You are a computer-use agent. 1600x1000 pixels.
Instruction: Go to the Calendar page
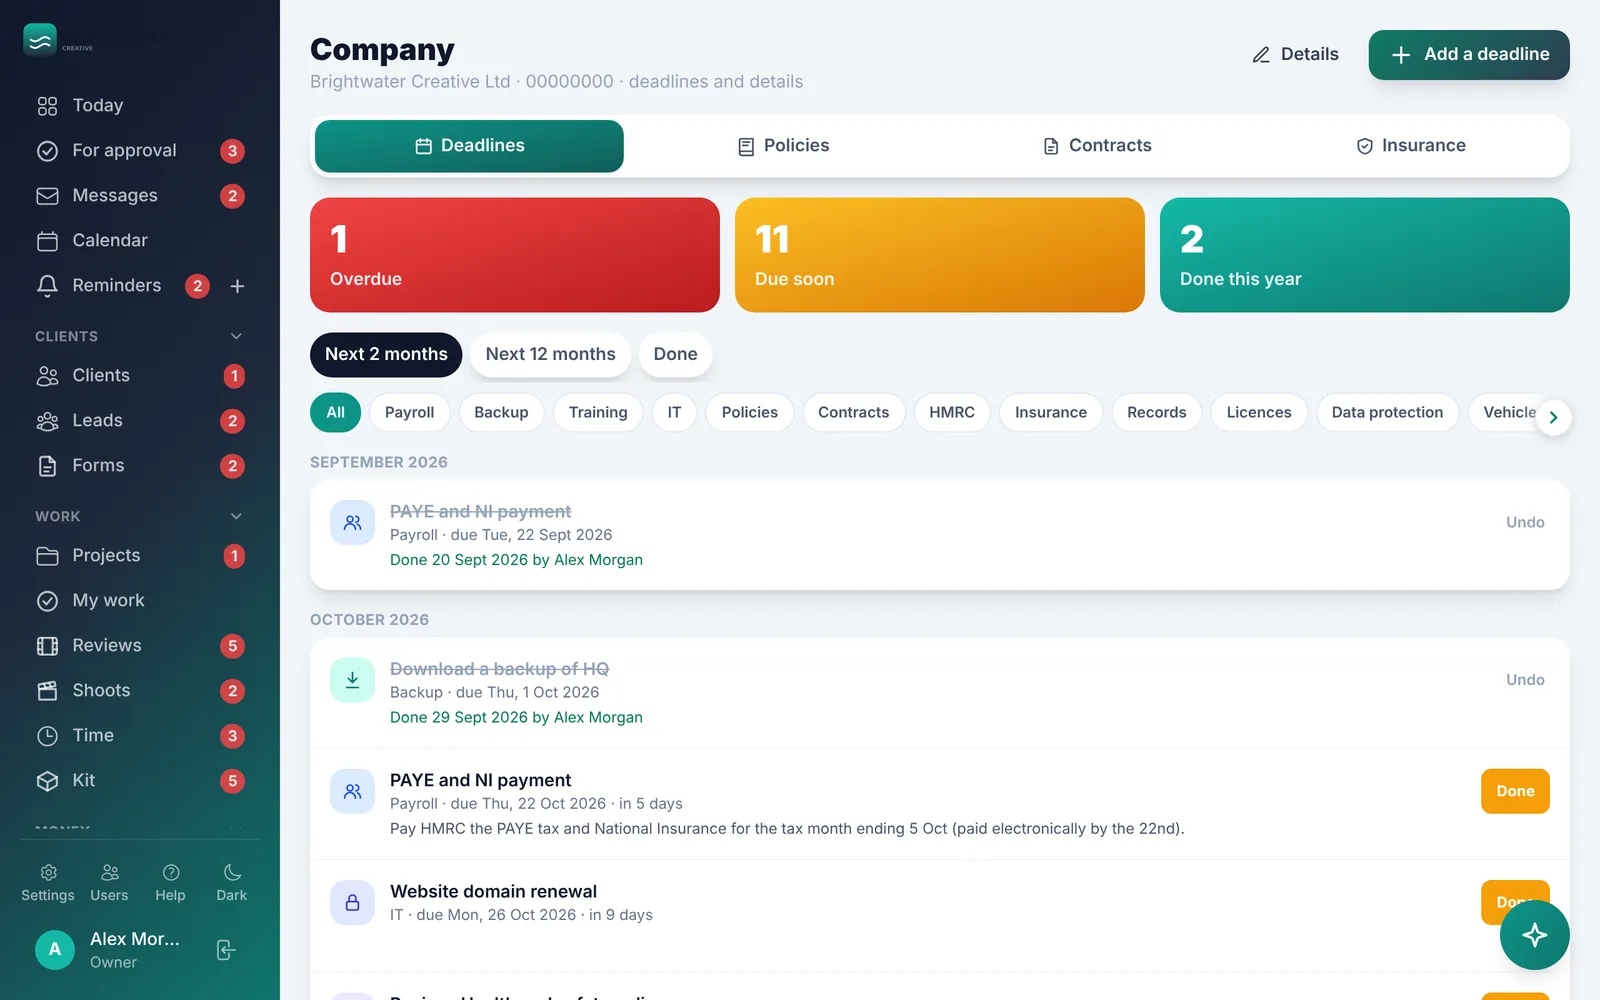tap(140, 241)
